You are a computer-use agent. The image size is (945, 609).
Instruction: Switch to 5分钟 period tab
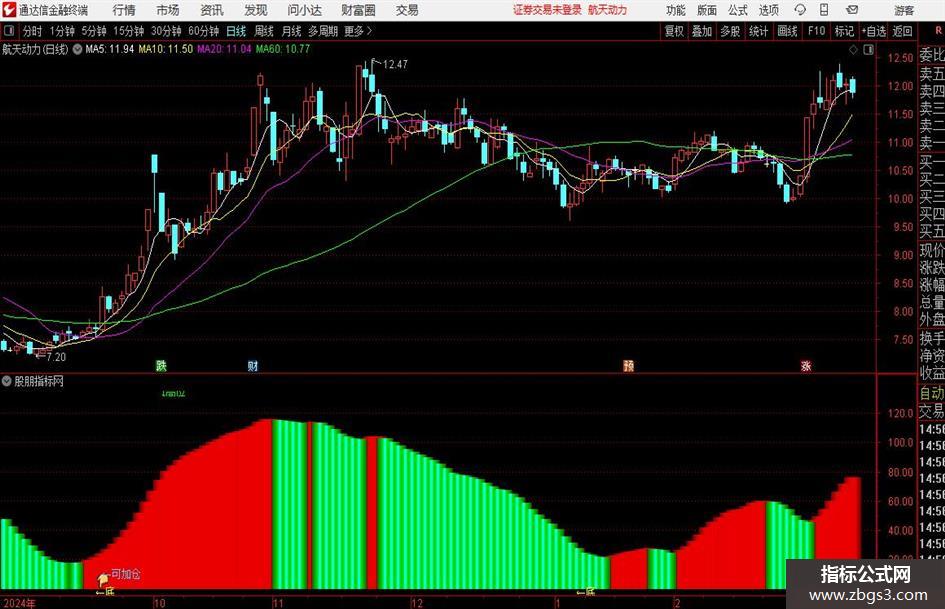coord(94,31)
